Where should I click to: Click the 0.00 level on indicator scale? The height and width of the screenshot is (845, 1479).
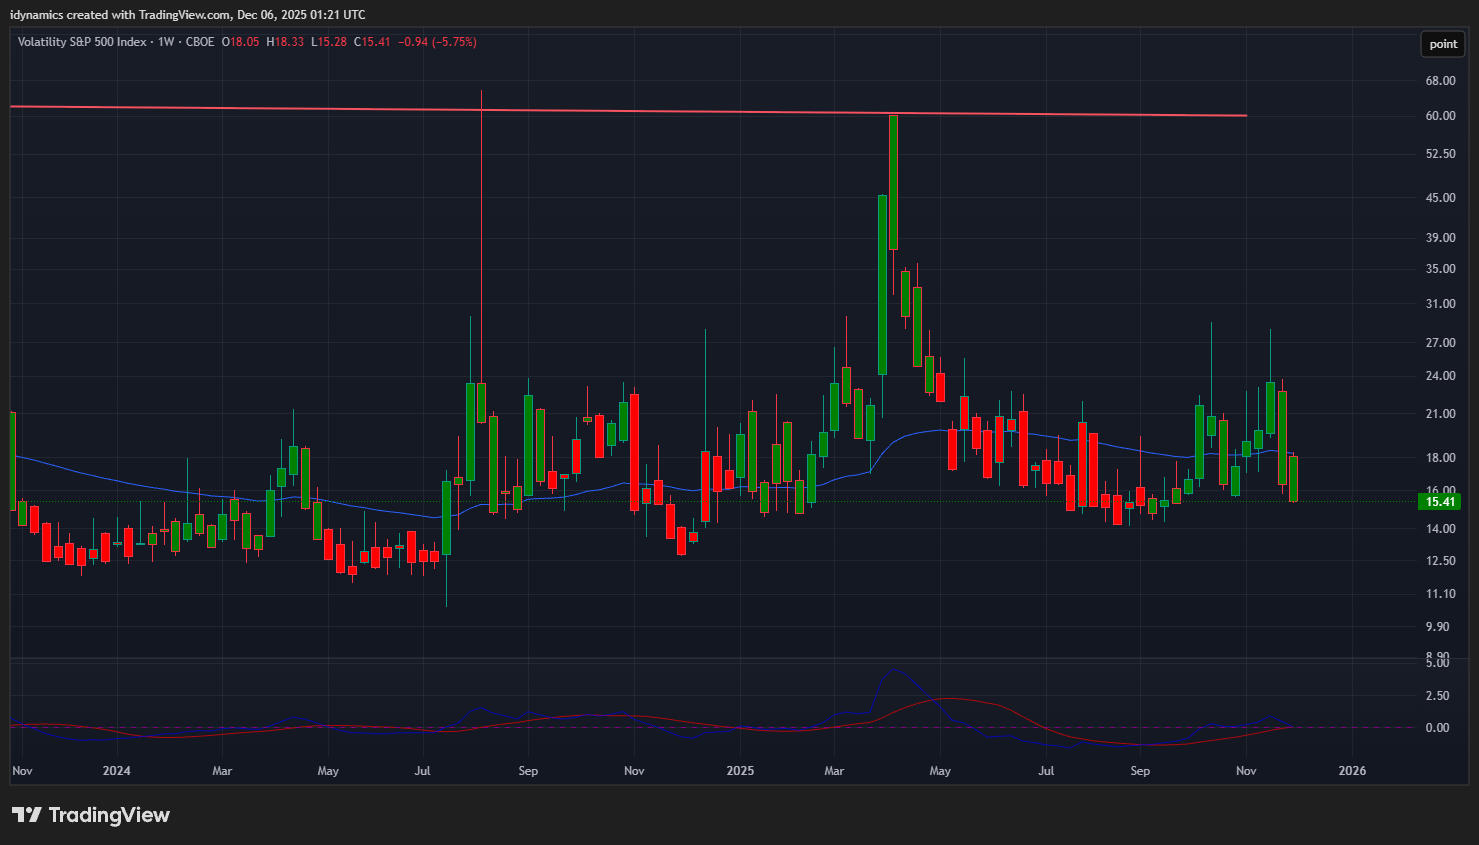pos(1437,728)
